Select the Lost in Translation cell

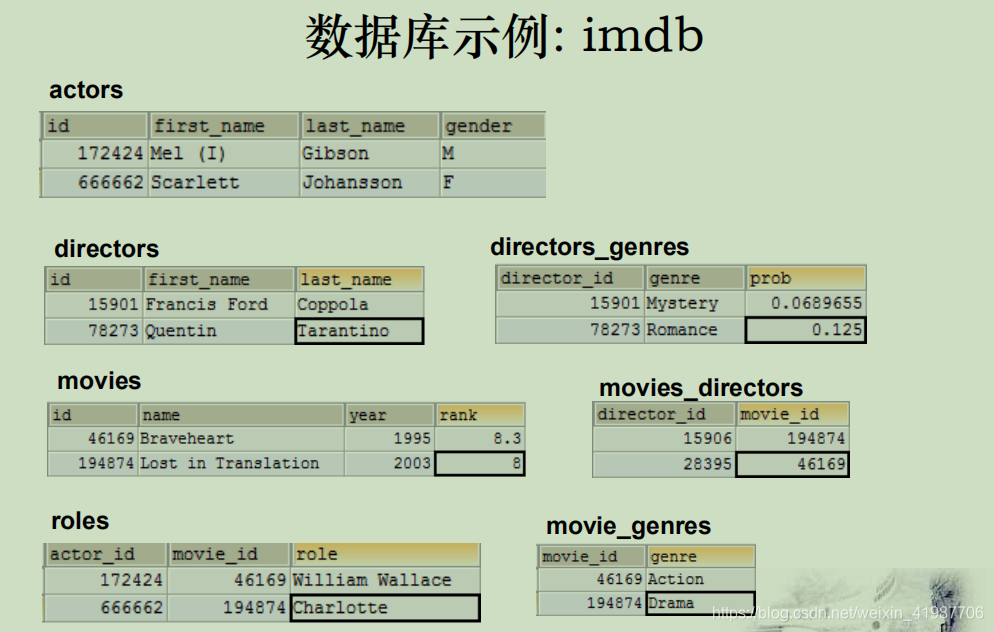point(241,463)
